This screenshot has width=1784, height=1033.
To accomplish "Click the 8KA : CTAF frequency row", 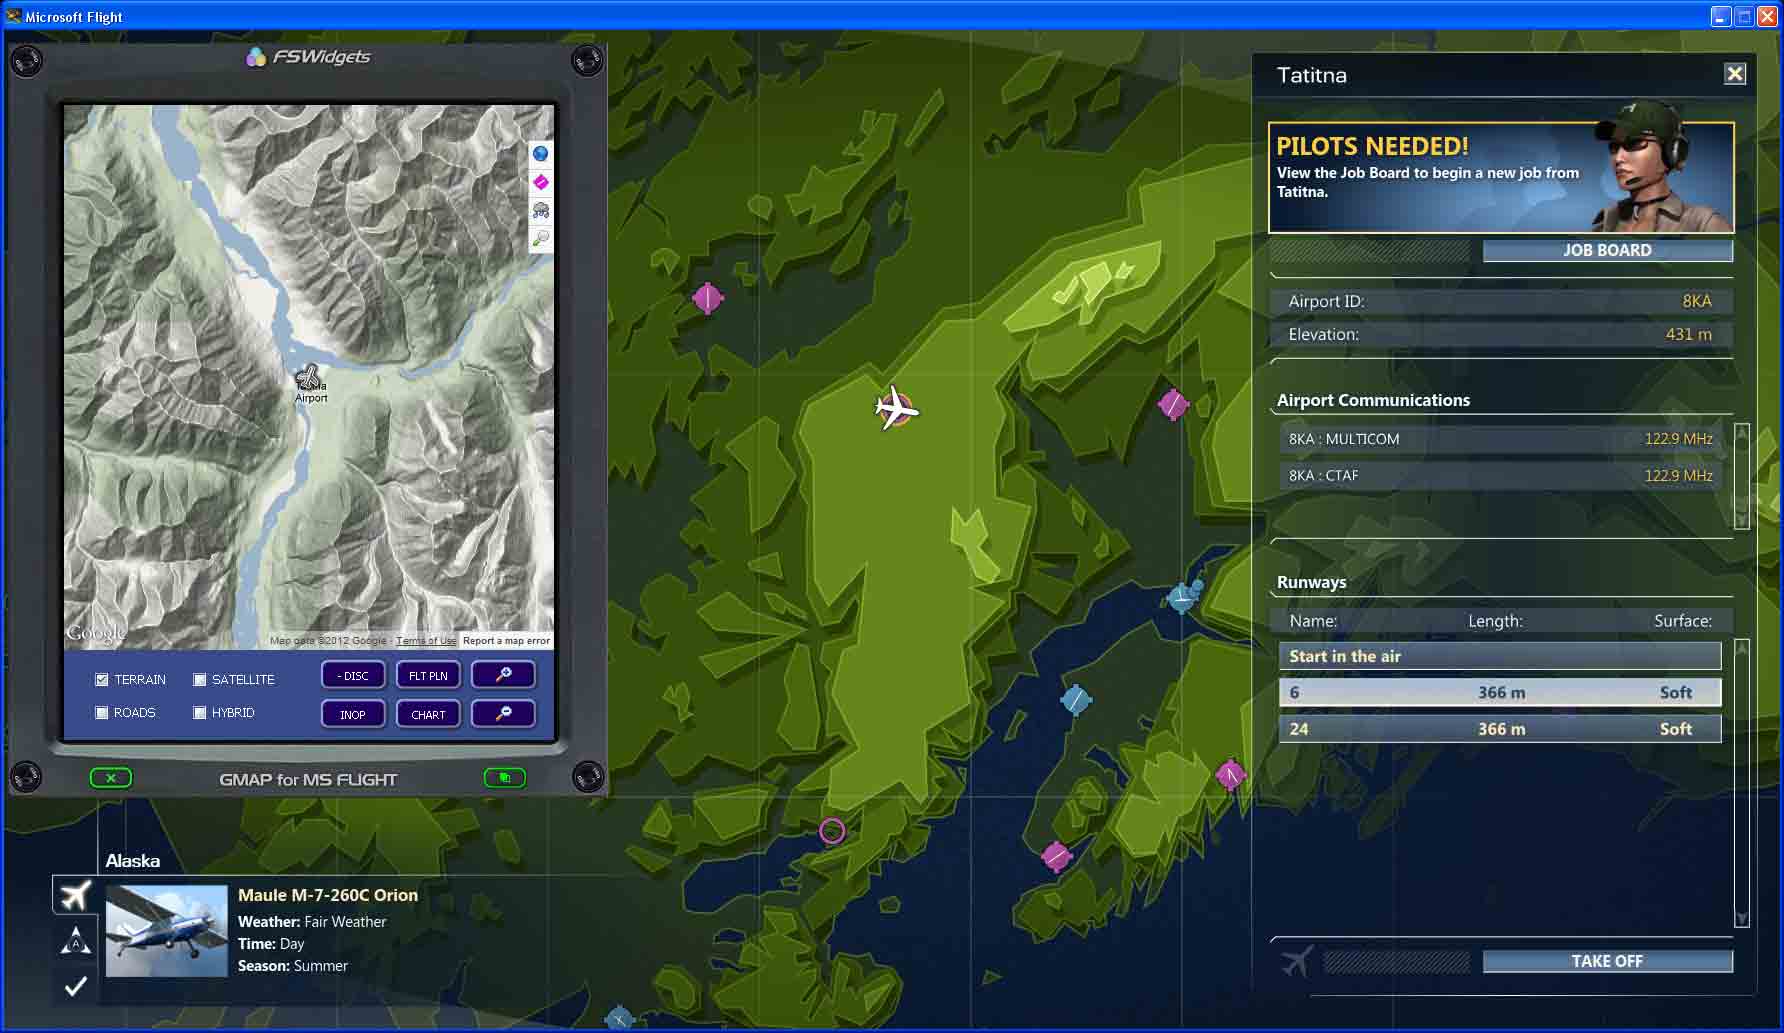I will [1500, 475].
